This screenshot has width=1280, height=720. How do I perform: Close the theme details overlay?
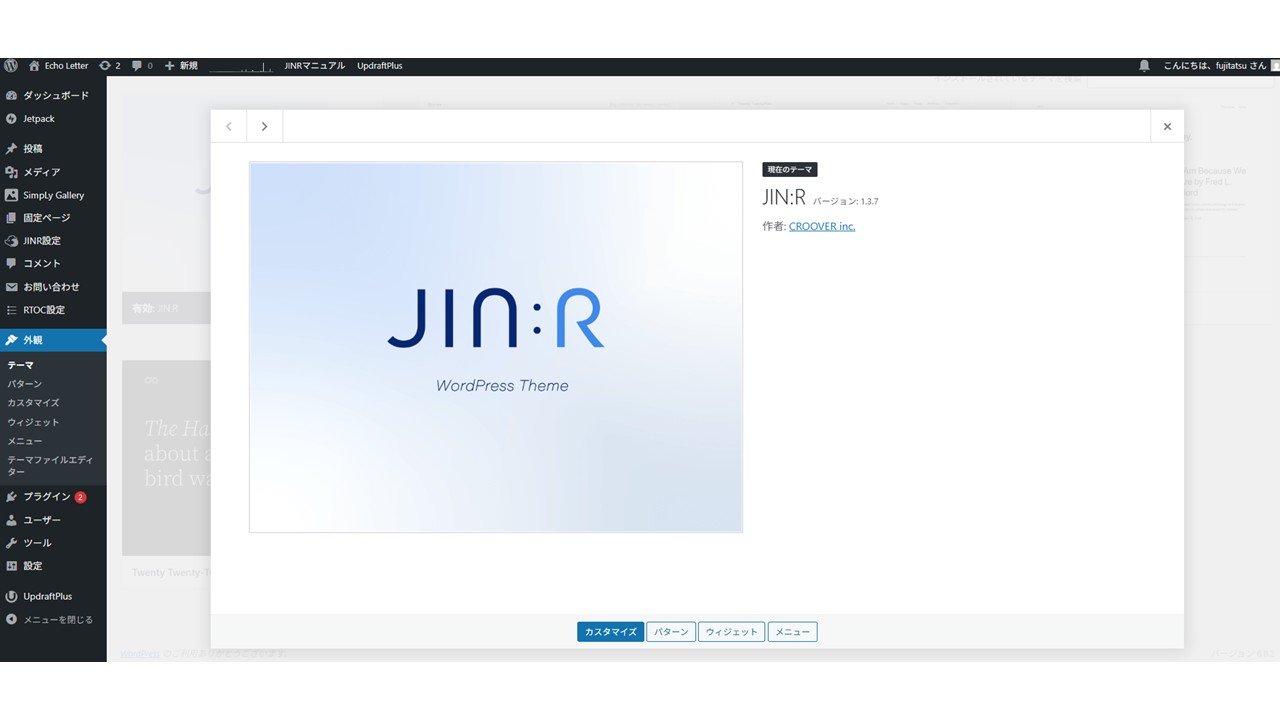pyautogui.click(x=1167, y=127)
